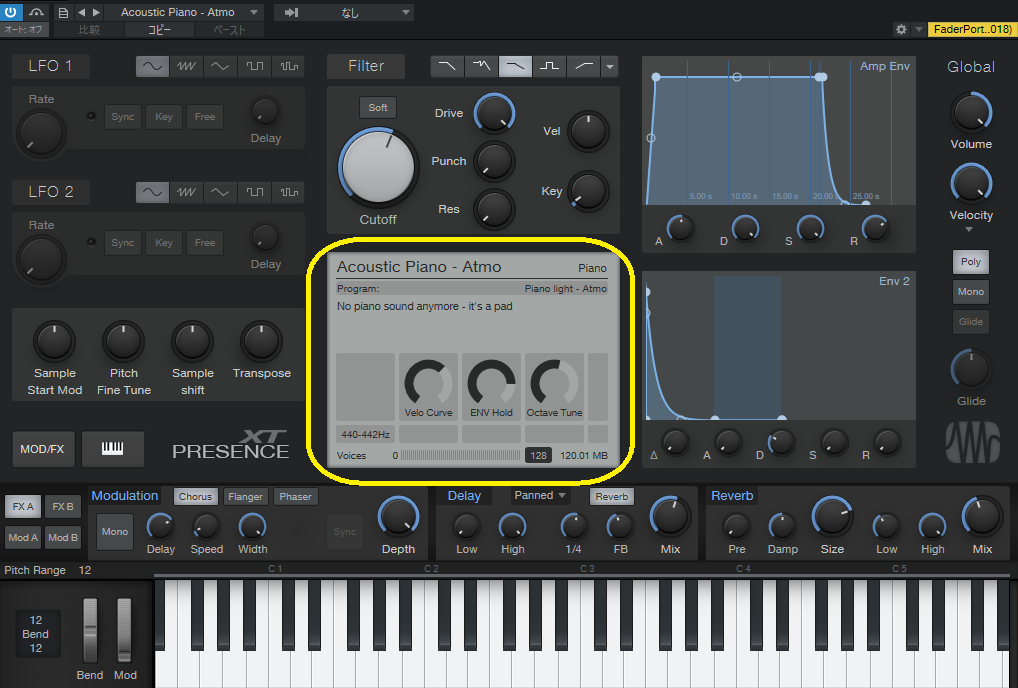Toggle the Global Glide button

tap(971, 321)
